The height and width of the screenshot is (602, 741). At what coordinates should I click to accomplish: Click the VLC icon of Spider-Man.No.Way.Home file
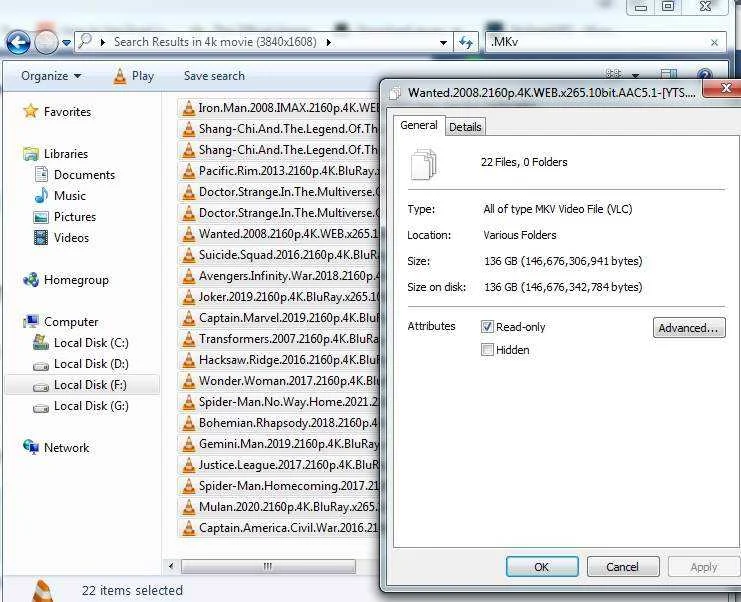[189, 402]
